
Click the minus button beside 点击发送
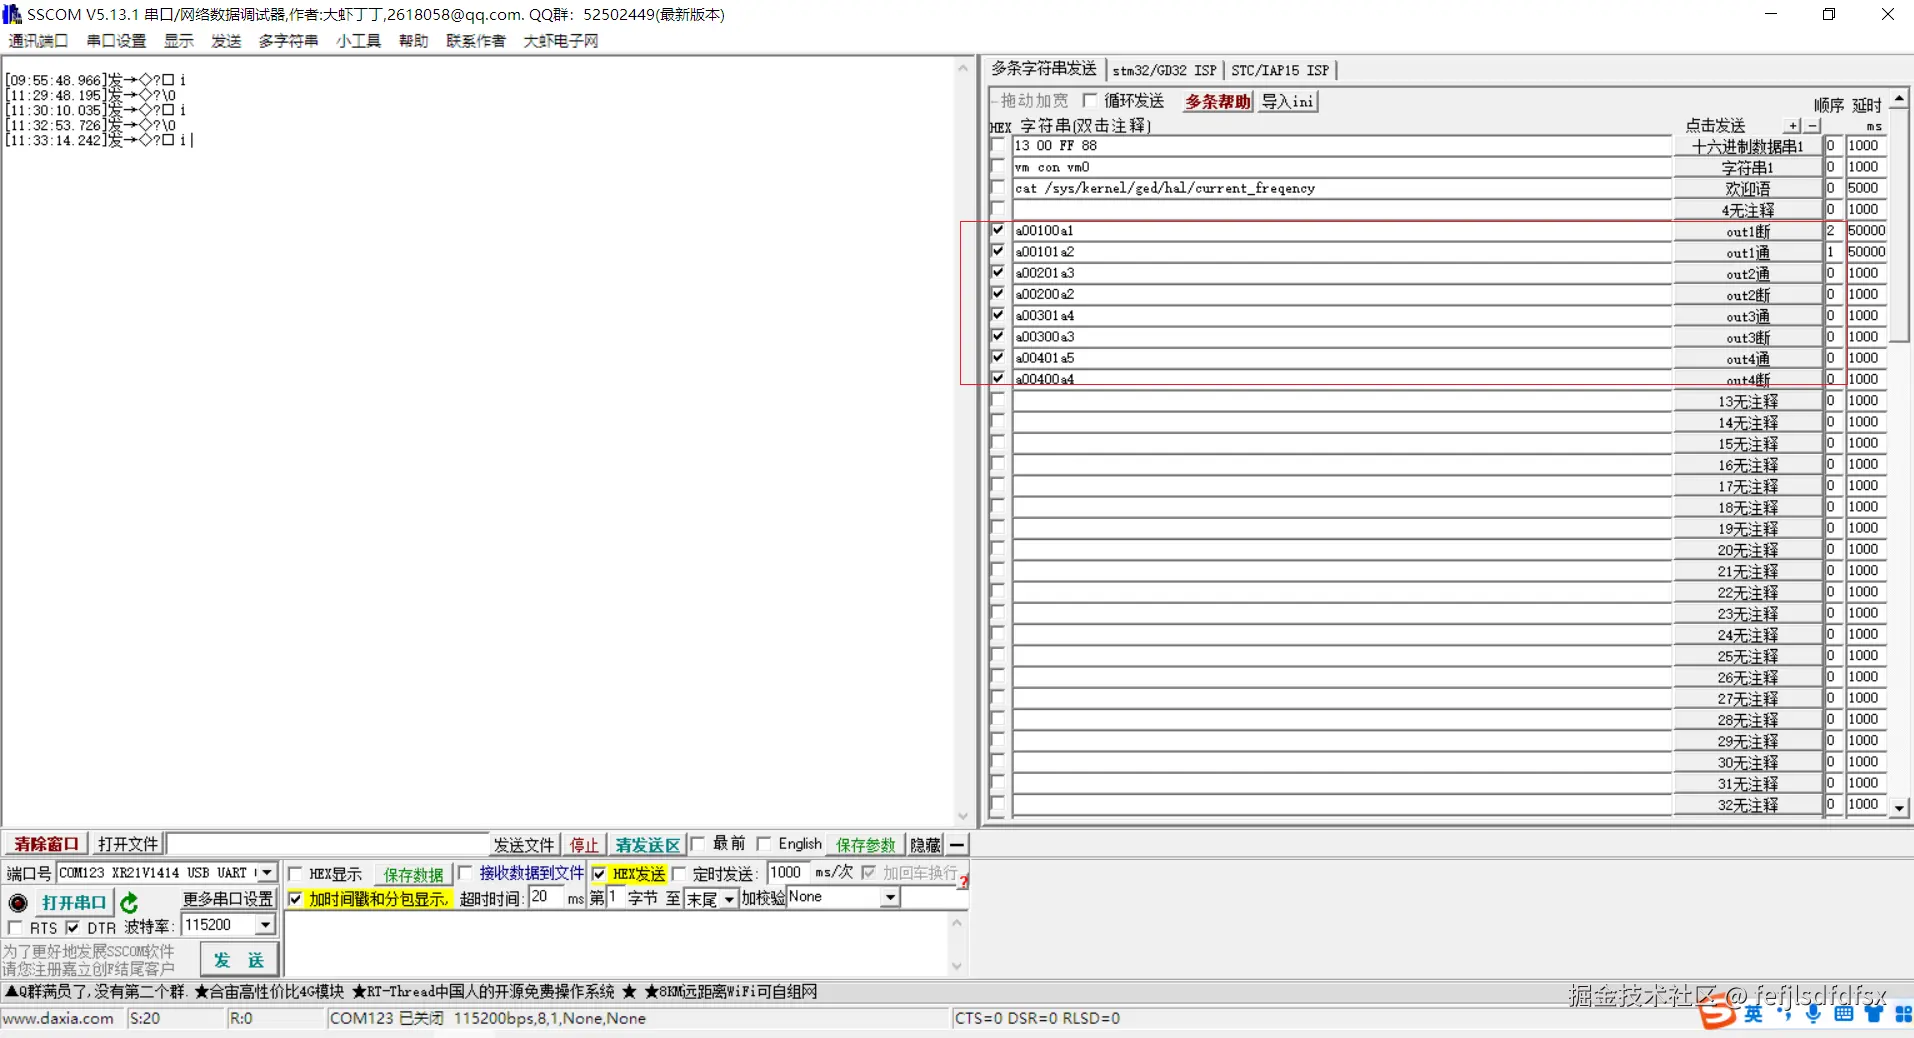coord(1813,126)
